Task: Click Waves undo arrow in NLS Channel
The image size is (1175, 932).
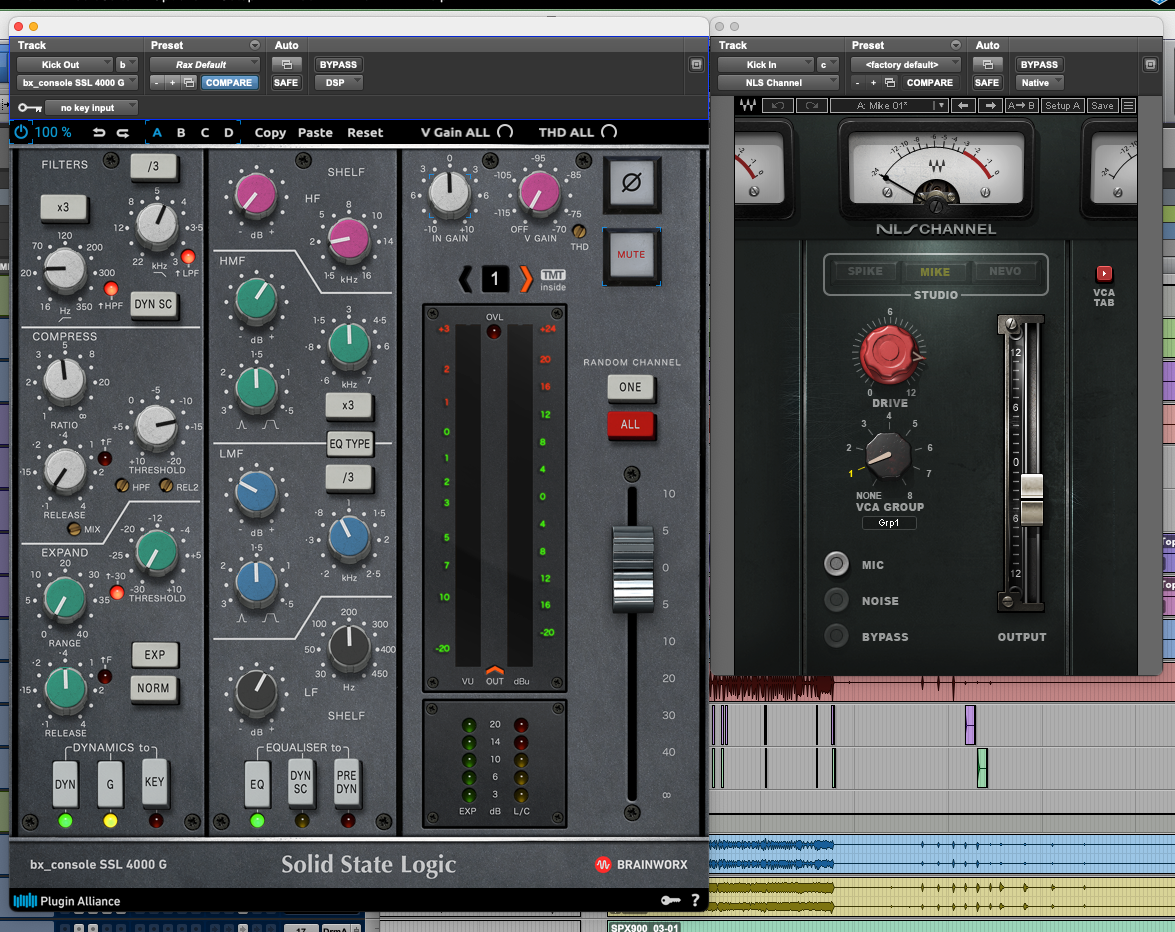Action: click(778, 106)
